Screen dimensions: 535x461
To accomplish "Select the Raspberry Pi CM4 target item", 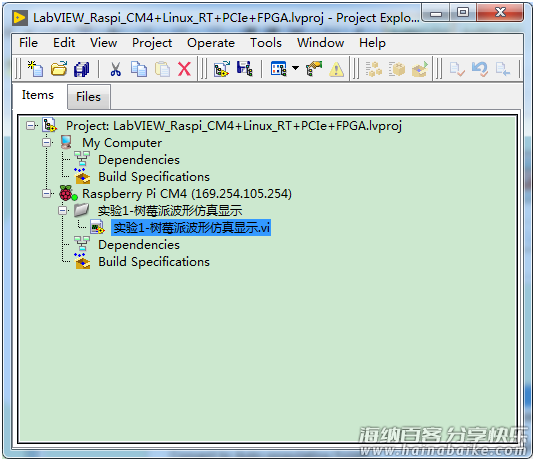I will click(187, 194).
